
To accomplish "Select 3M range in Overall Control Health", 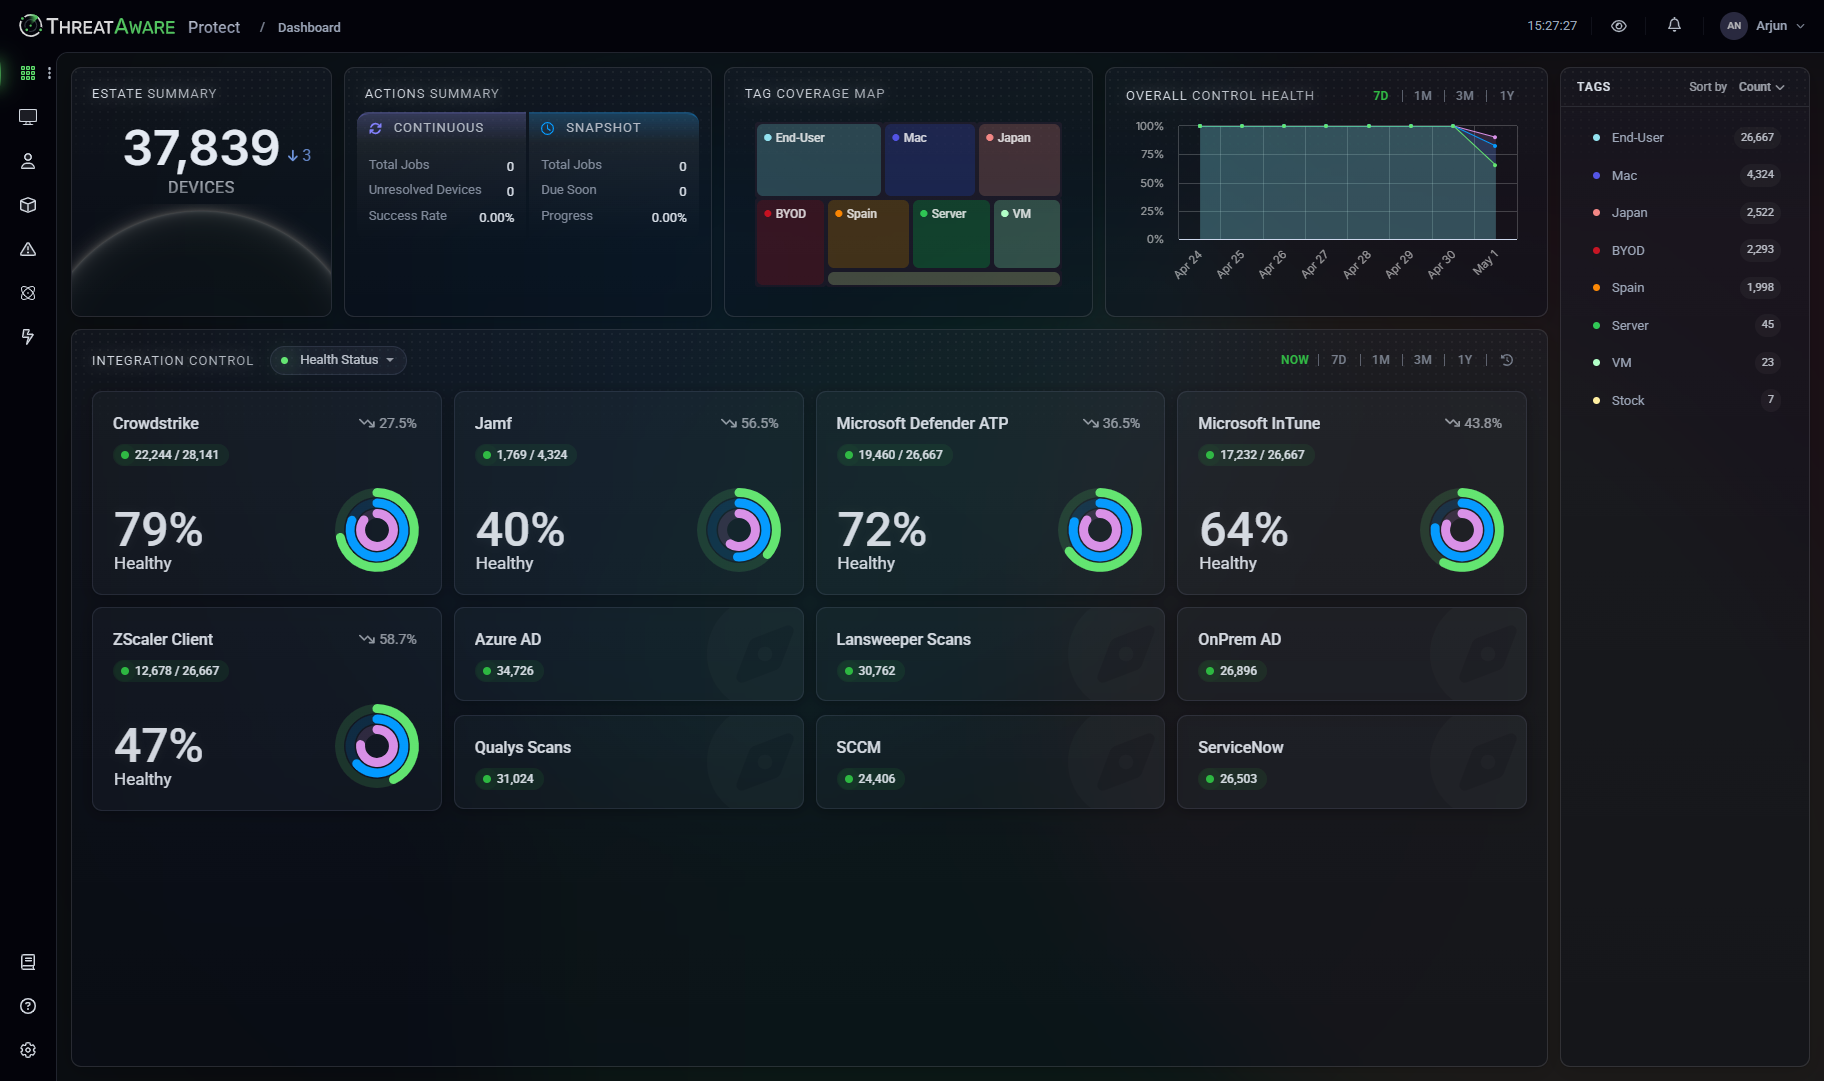I will pyautogui.click(x=1465, y=96).
